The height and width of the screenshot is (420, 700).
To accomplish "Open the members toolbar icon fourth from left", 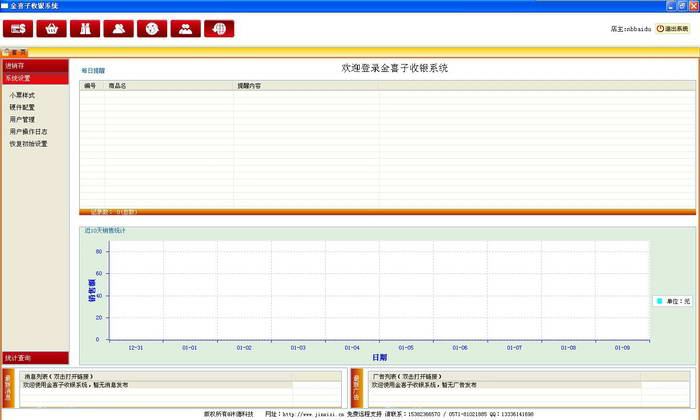I will pos(118,29).
